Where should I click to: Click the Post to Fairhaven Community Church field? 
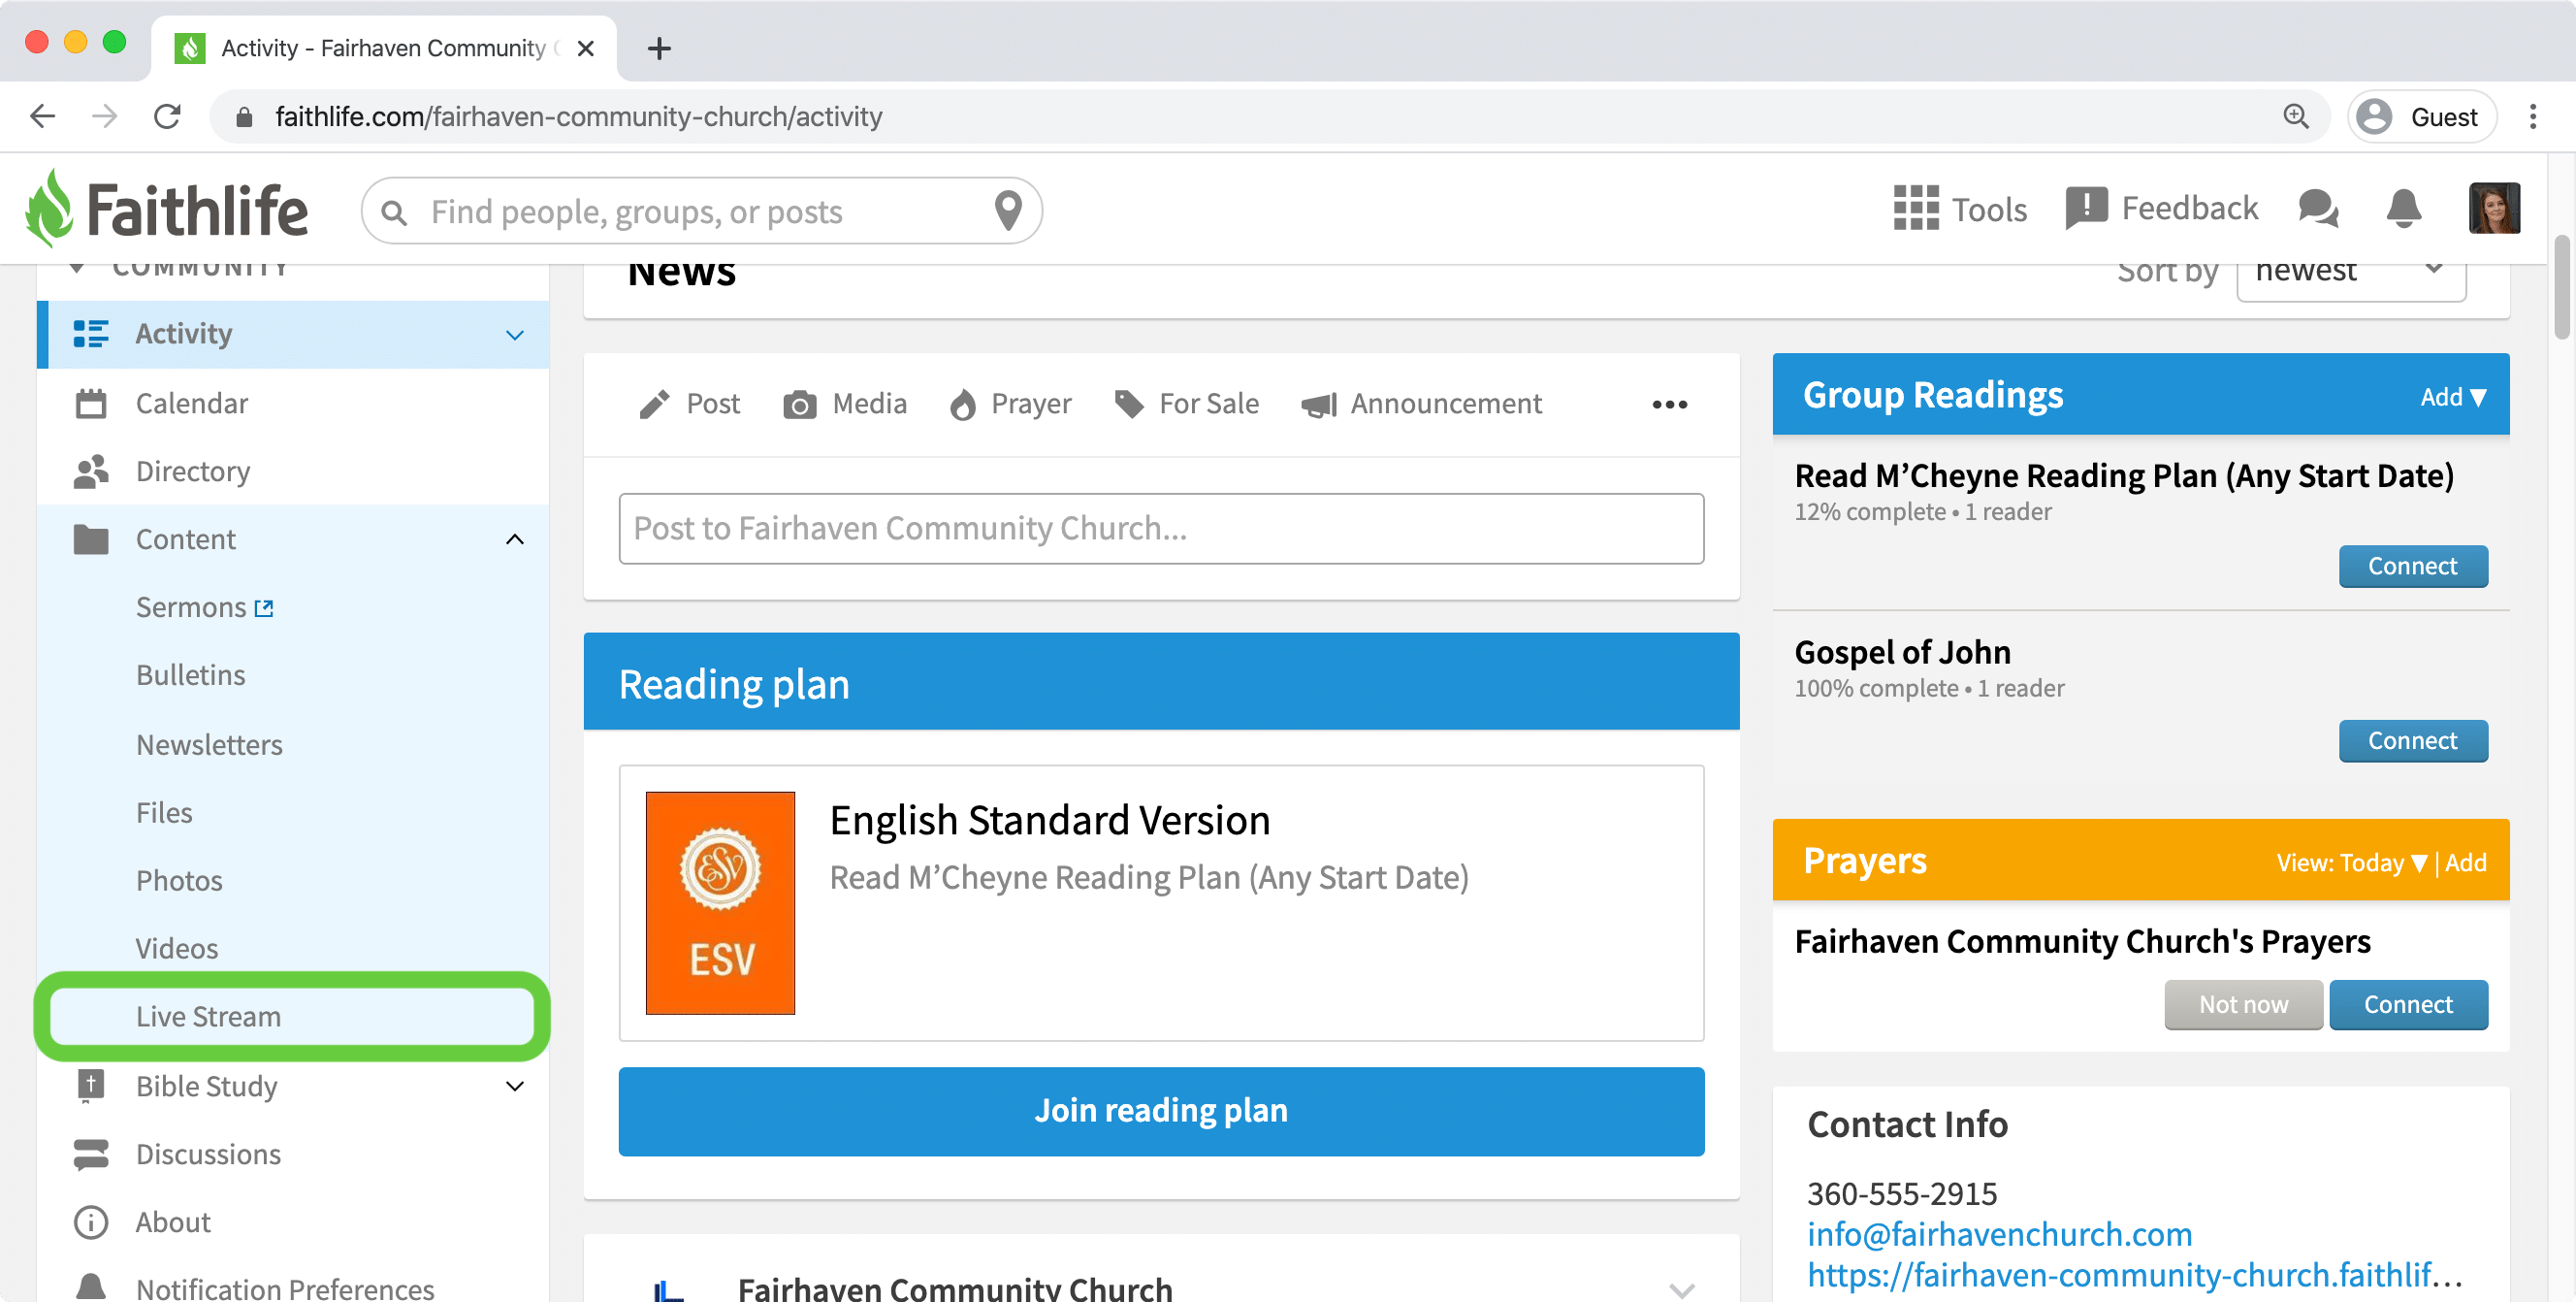pyautogui.click(x=1161, y=528)
